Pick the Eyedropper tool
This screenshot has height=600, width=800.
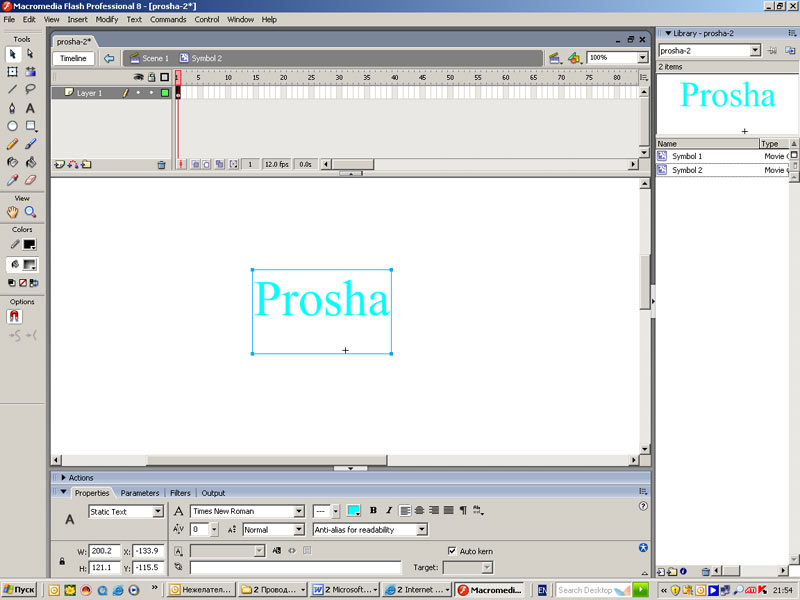(12, 180)
